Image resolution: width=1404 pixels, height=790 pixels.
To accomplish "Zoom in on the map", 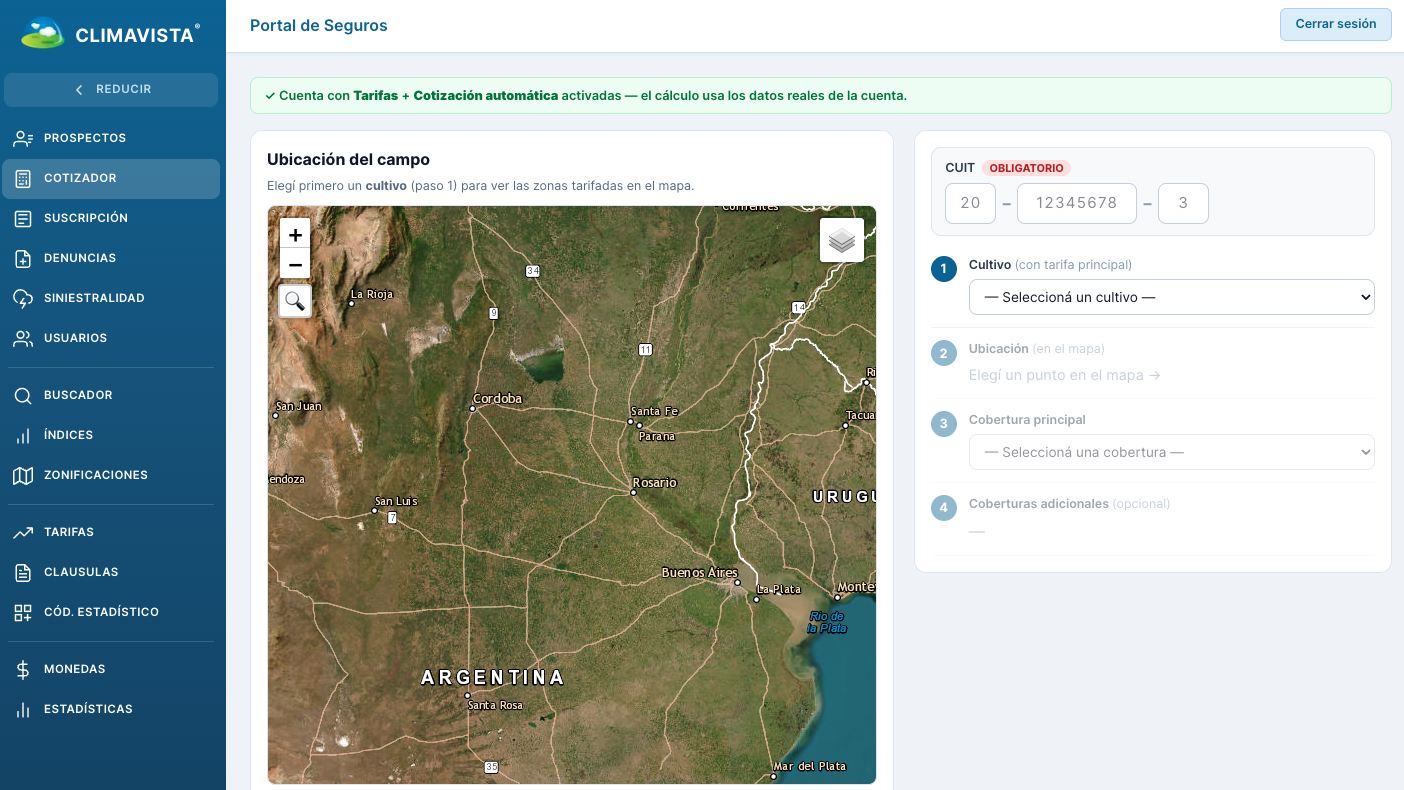I will pyautogui.click(x=295, y=235).
